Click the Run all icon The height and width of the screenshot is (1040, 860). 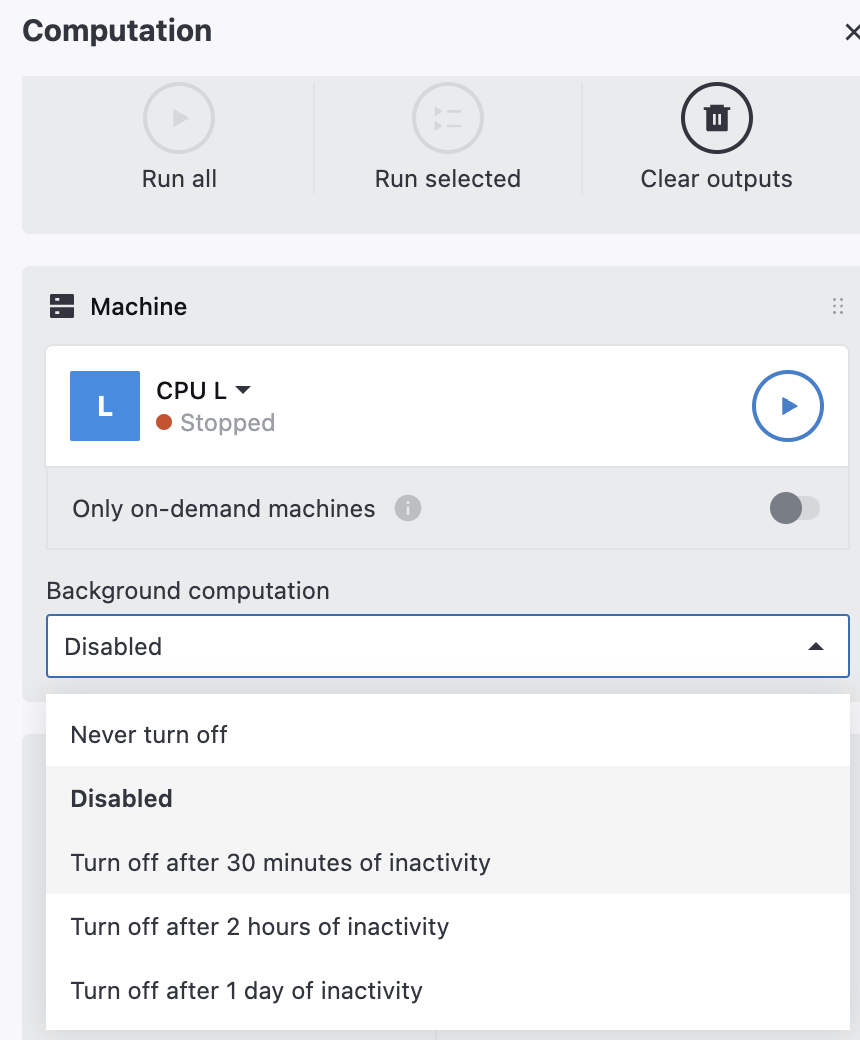pos(179,118)
